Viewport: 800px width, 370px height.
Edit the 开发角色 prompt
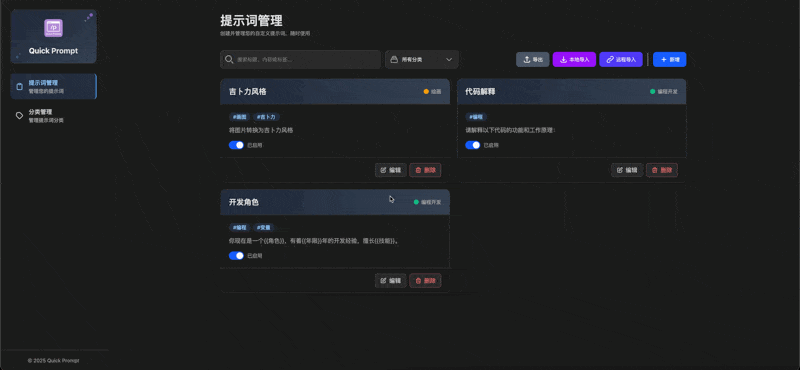(391, 281)
